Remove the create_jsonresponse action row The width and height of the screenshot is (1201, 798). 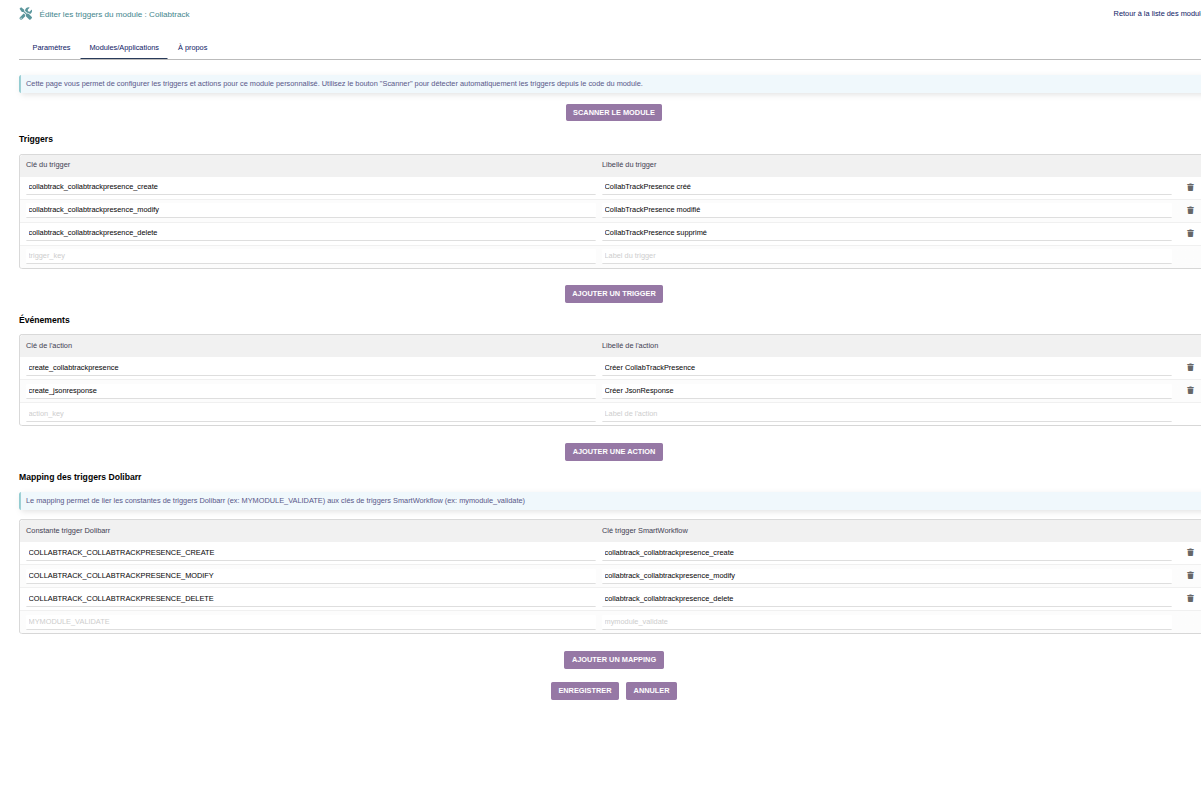[1190, 390]
